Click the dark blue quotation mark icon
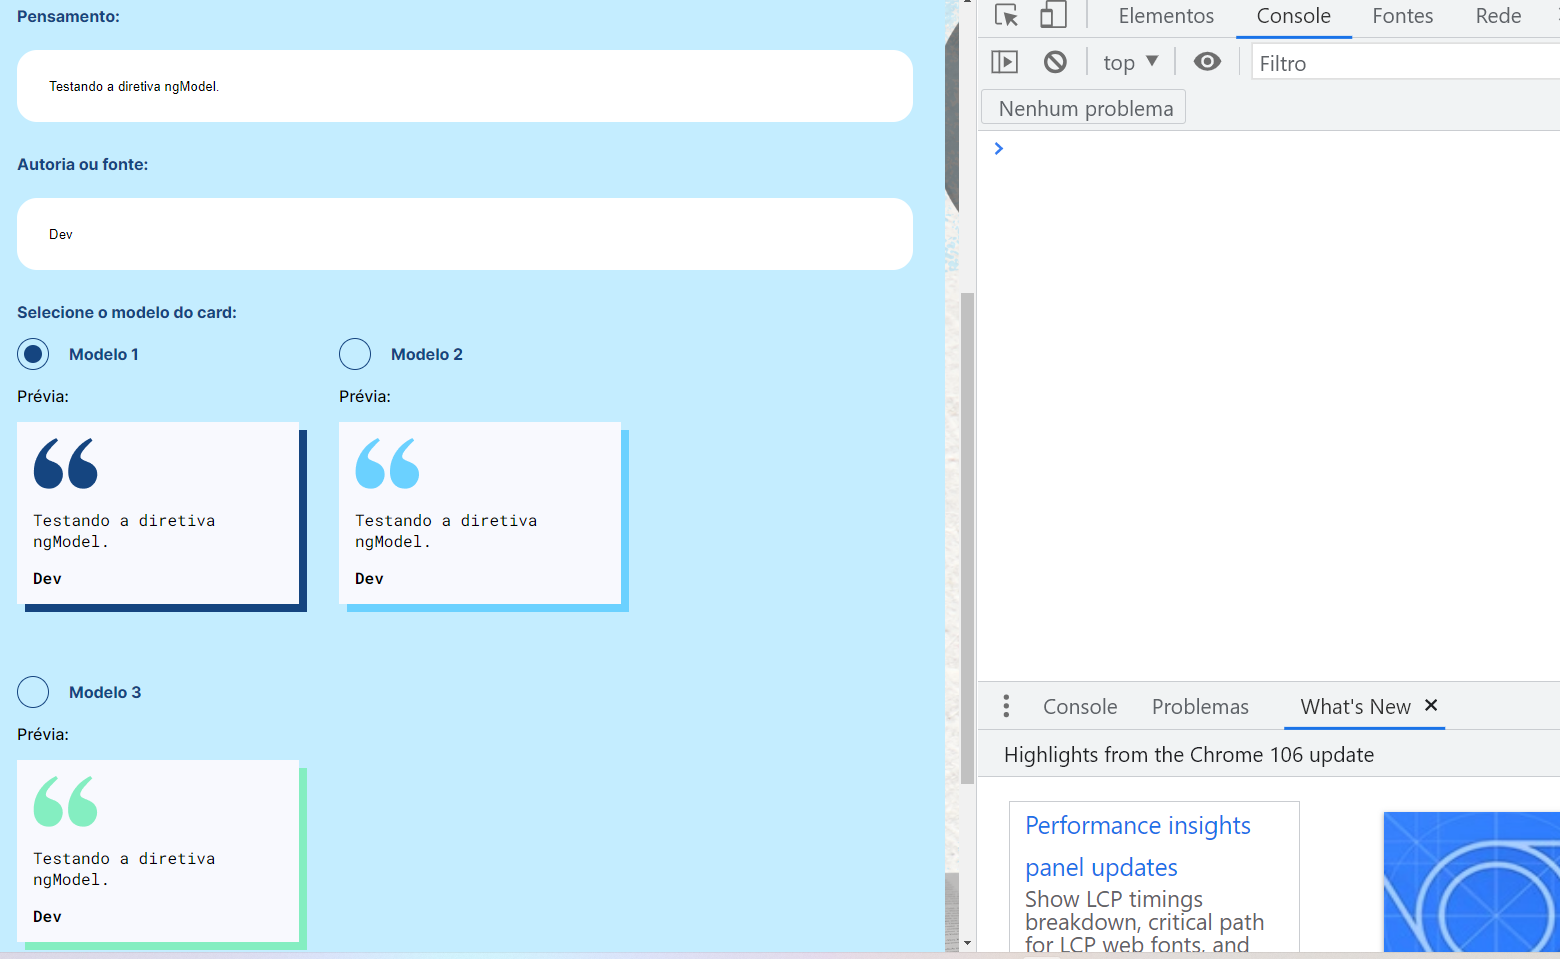This screenshot has height=959, width=1560. coord(66,463)
